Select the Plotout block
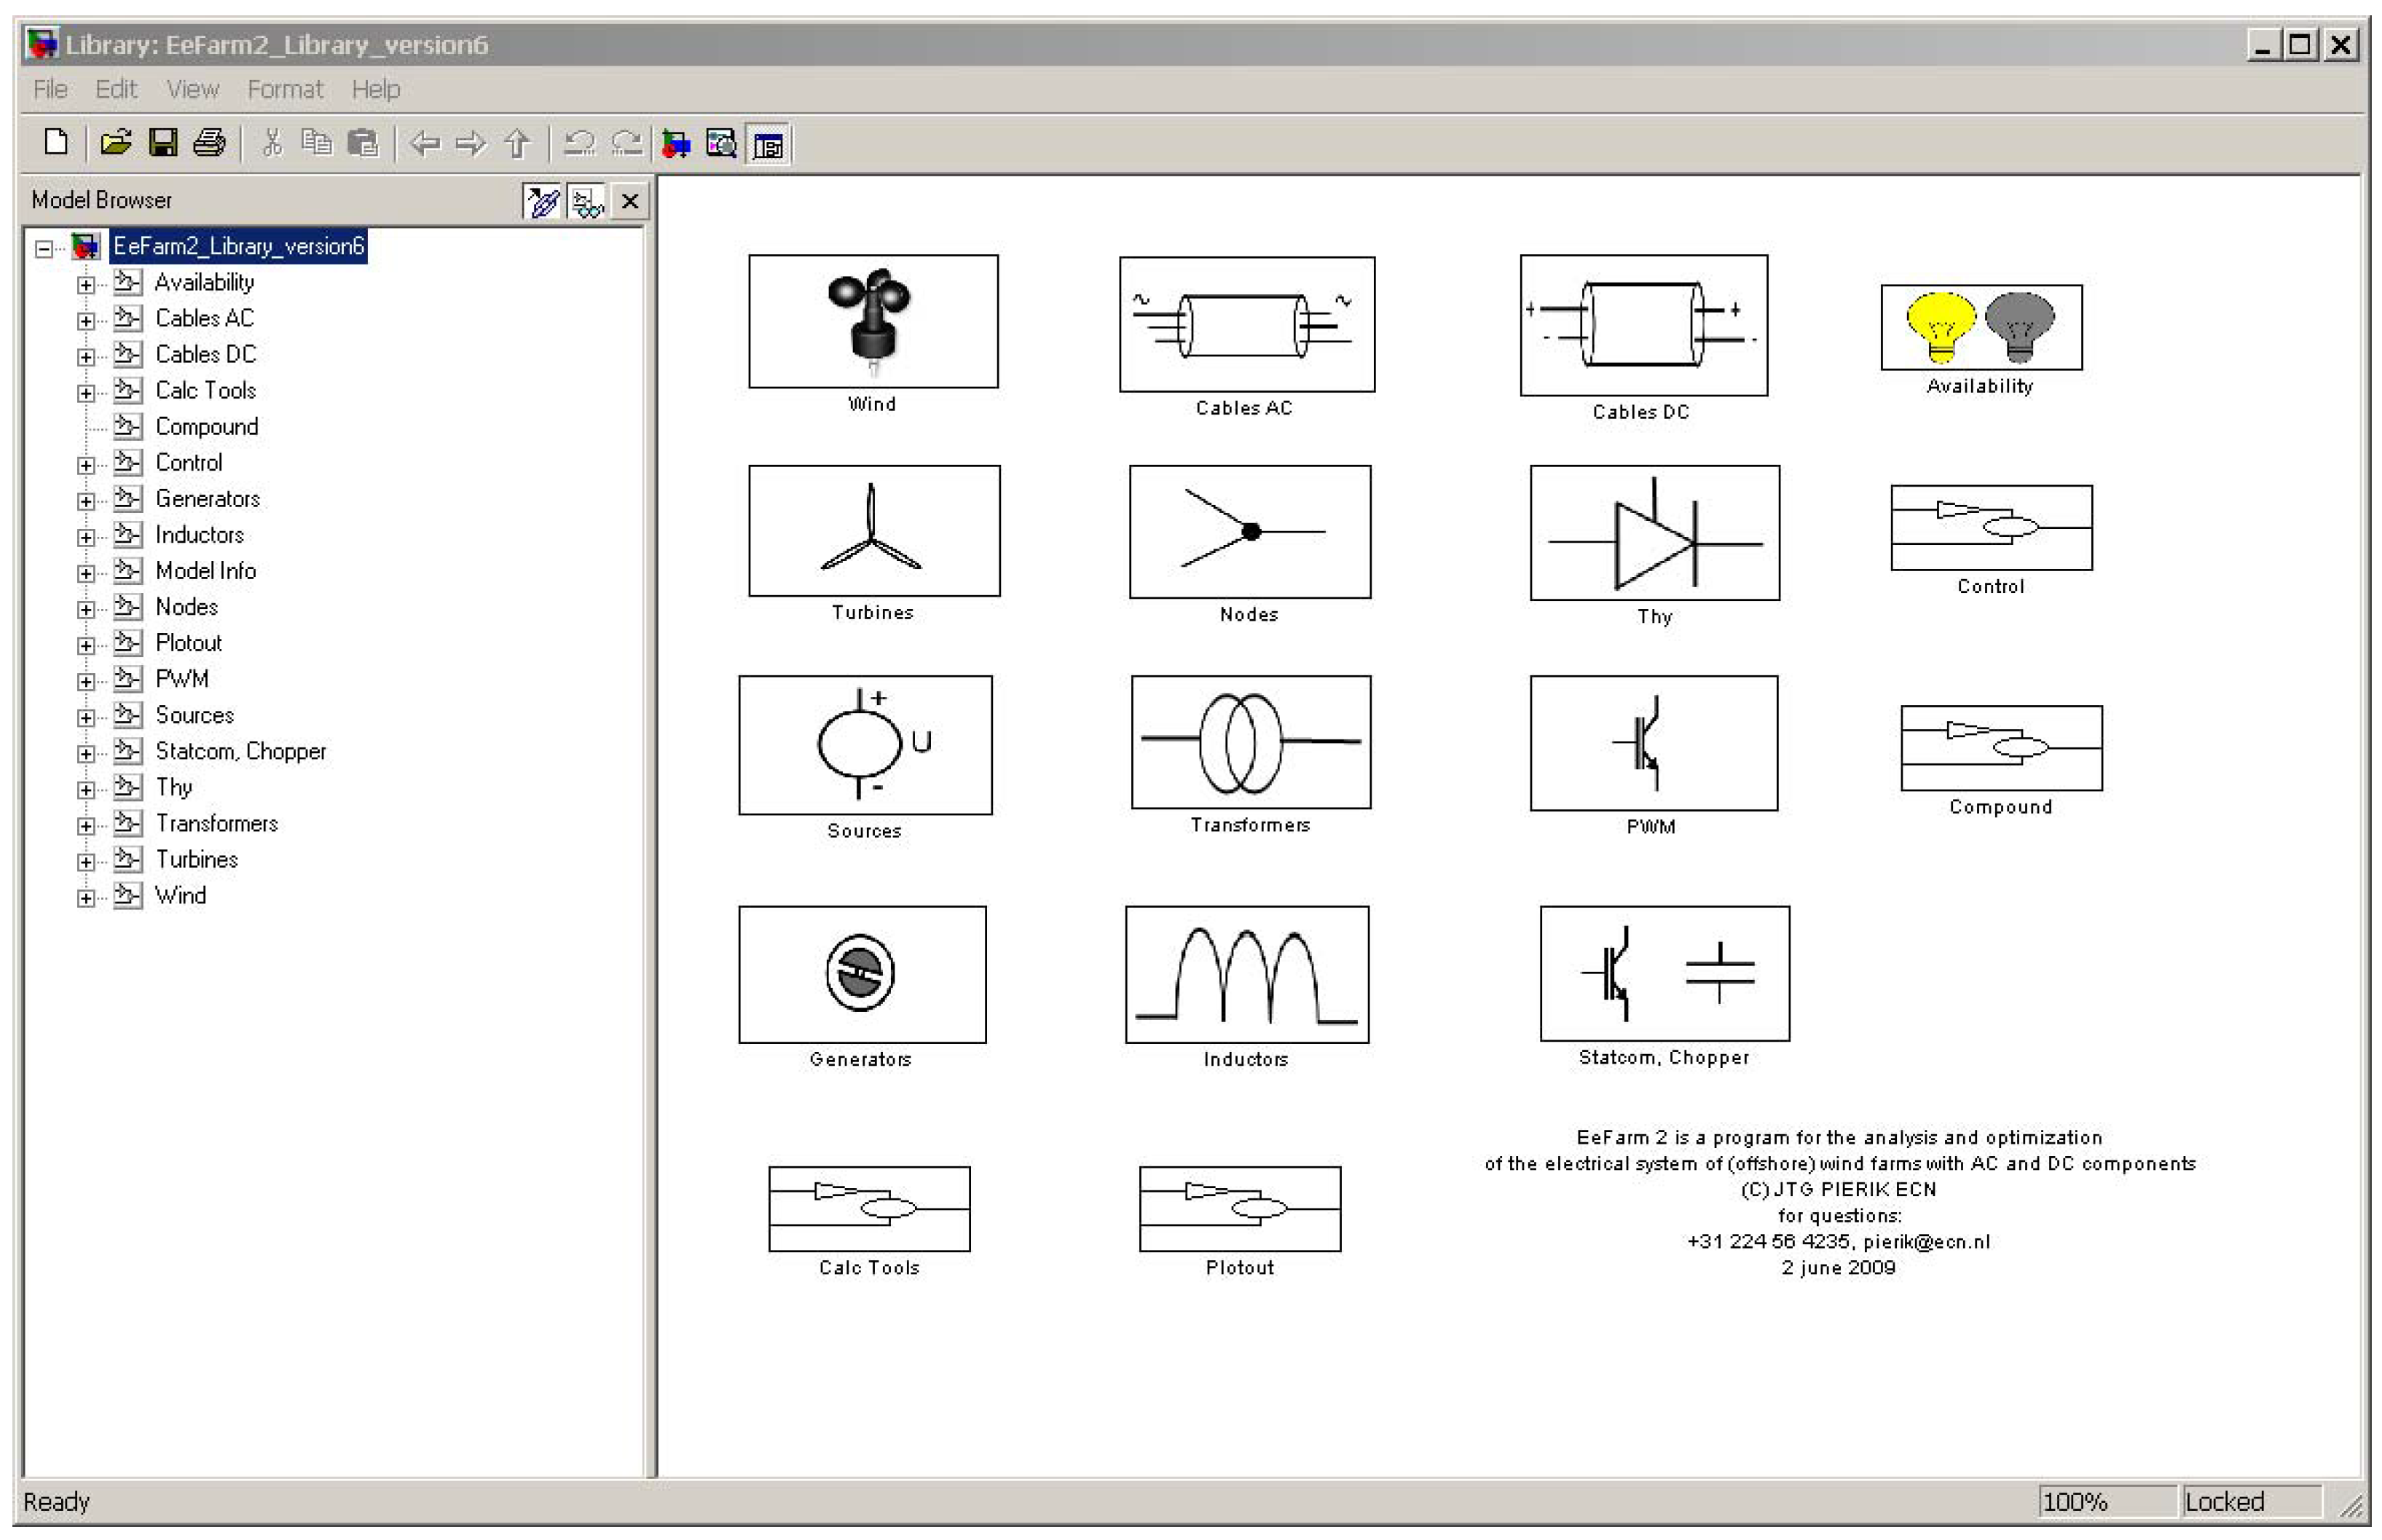This screenshot has width=2382, height=1540. coord(1240,1209)
